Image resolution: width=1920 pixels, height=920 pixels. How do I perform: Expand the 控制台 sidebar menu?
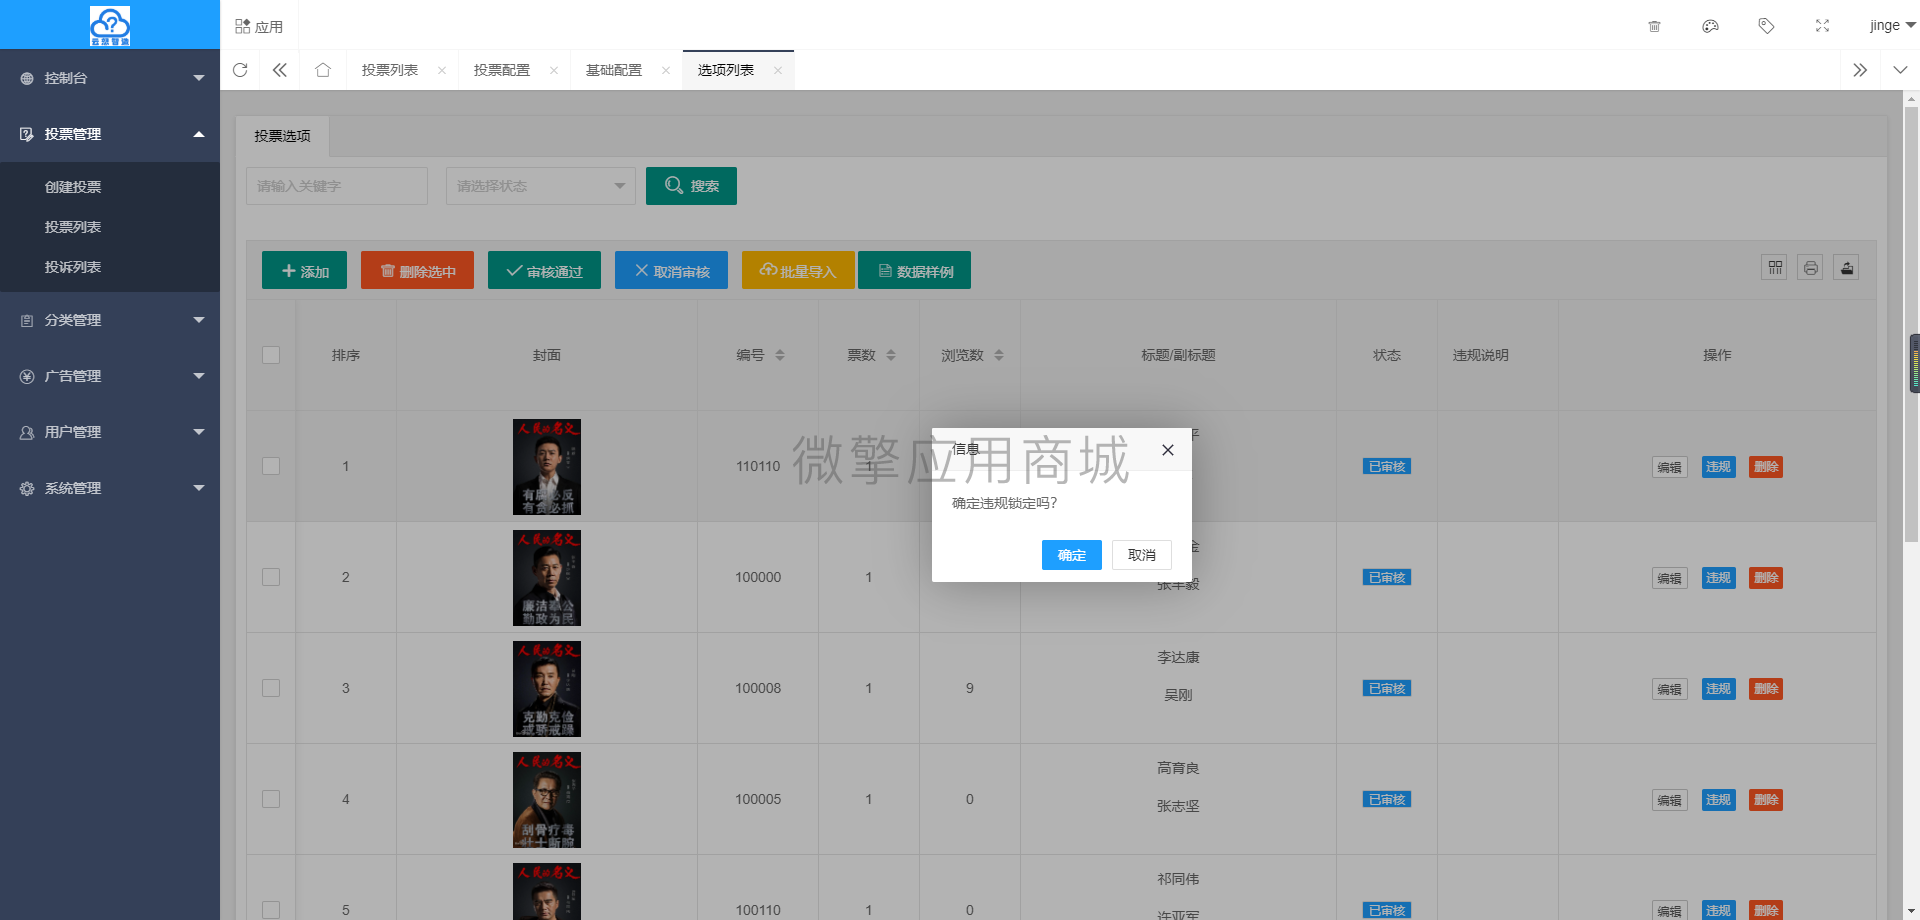[x=110, y=78]
